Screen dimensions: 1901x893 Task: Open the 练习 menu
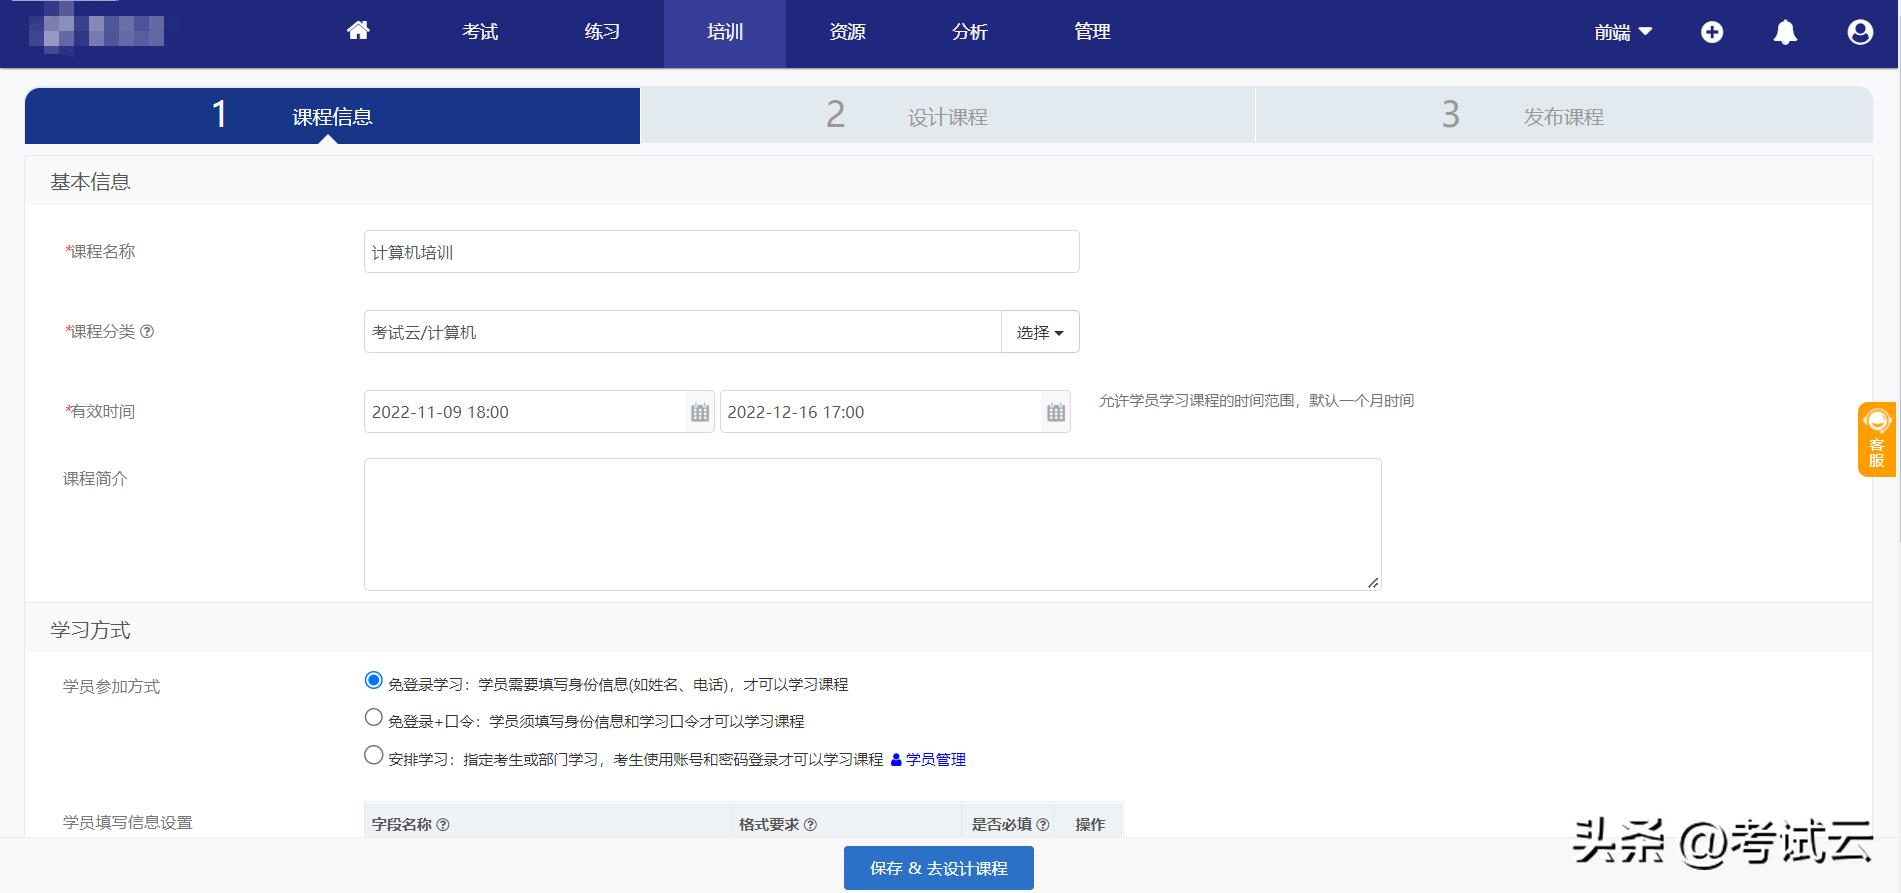(x=602, y=32)
